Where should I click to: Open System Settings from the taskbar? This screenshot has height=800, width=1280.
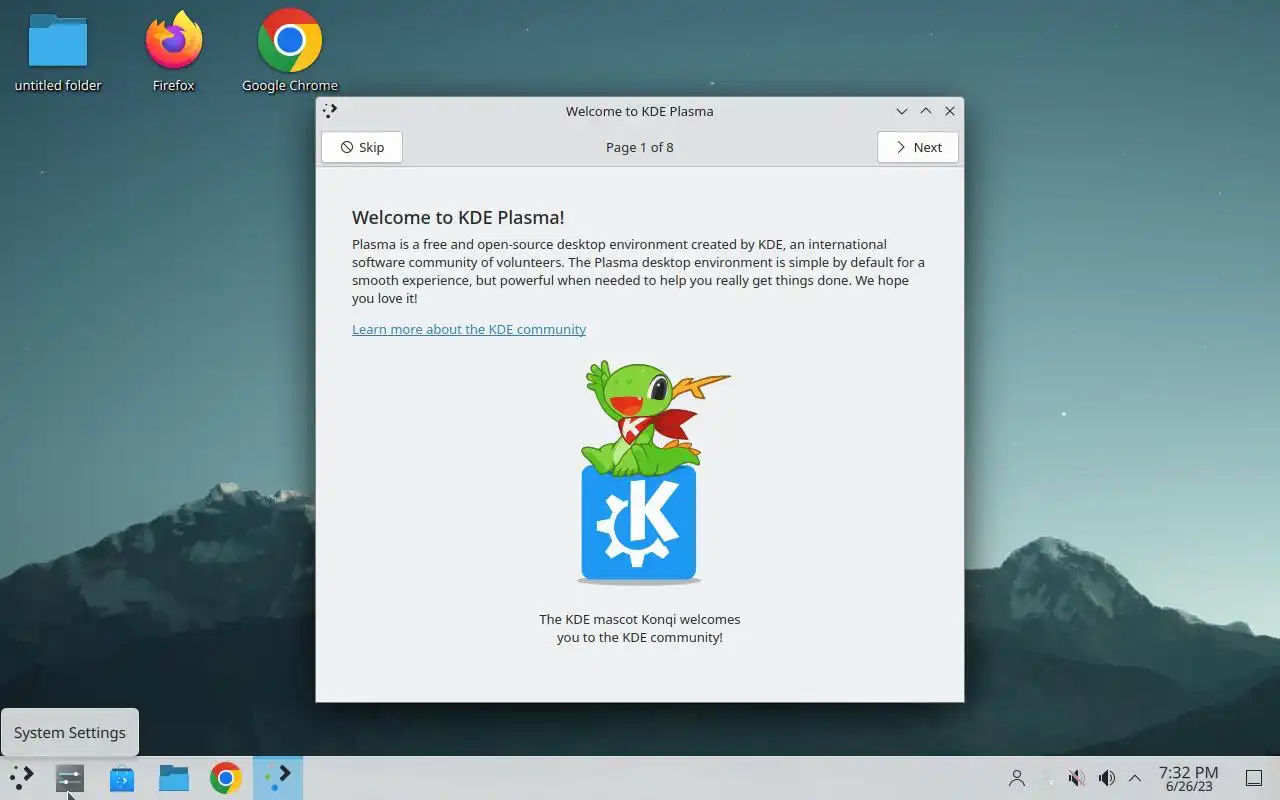[x=70, y=778]
